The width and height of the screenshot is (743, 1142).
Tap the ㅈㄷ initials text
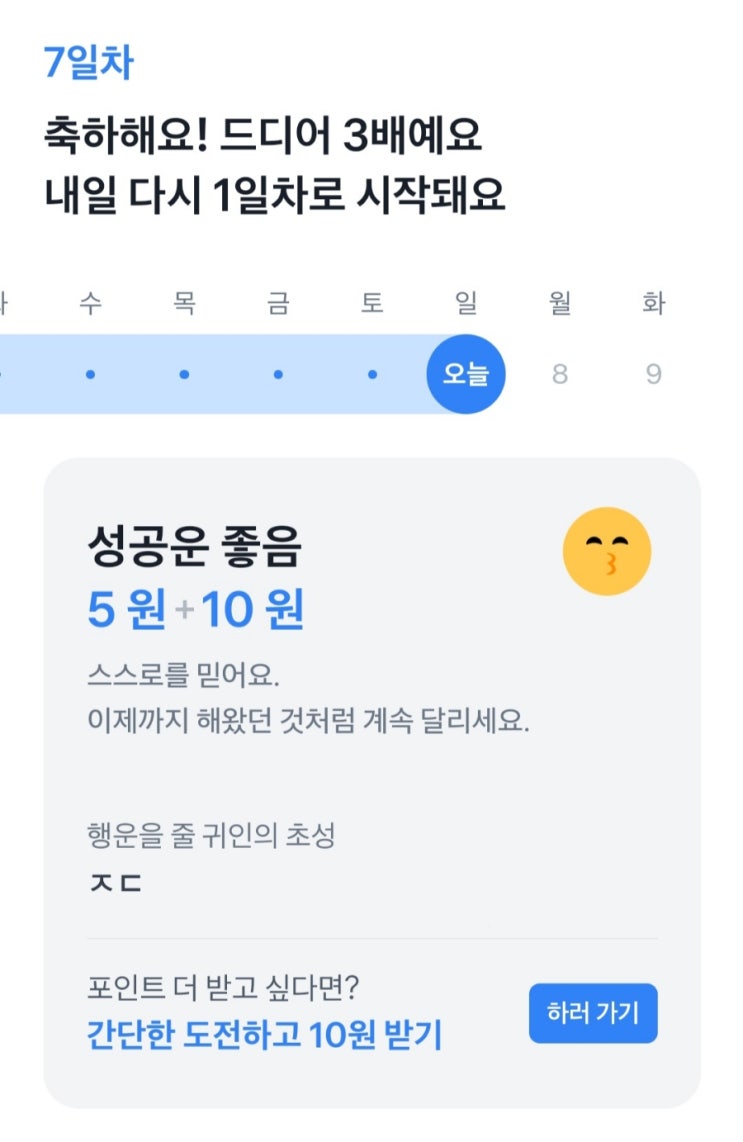click(115, 883)
